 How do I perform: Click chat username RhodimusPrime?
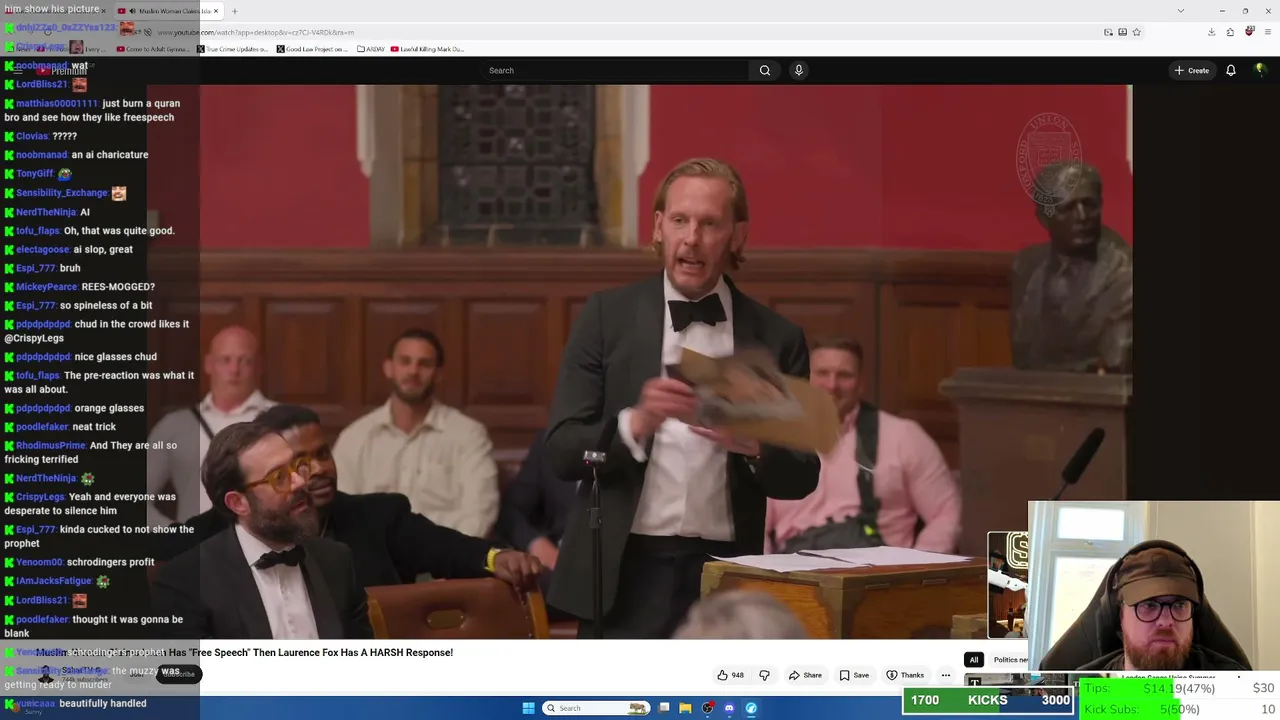50,446
